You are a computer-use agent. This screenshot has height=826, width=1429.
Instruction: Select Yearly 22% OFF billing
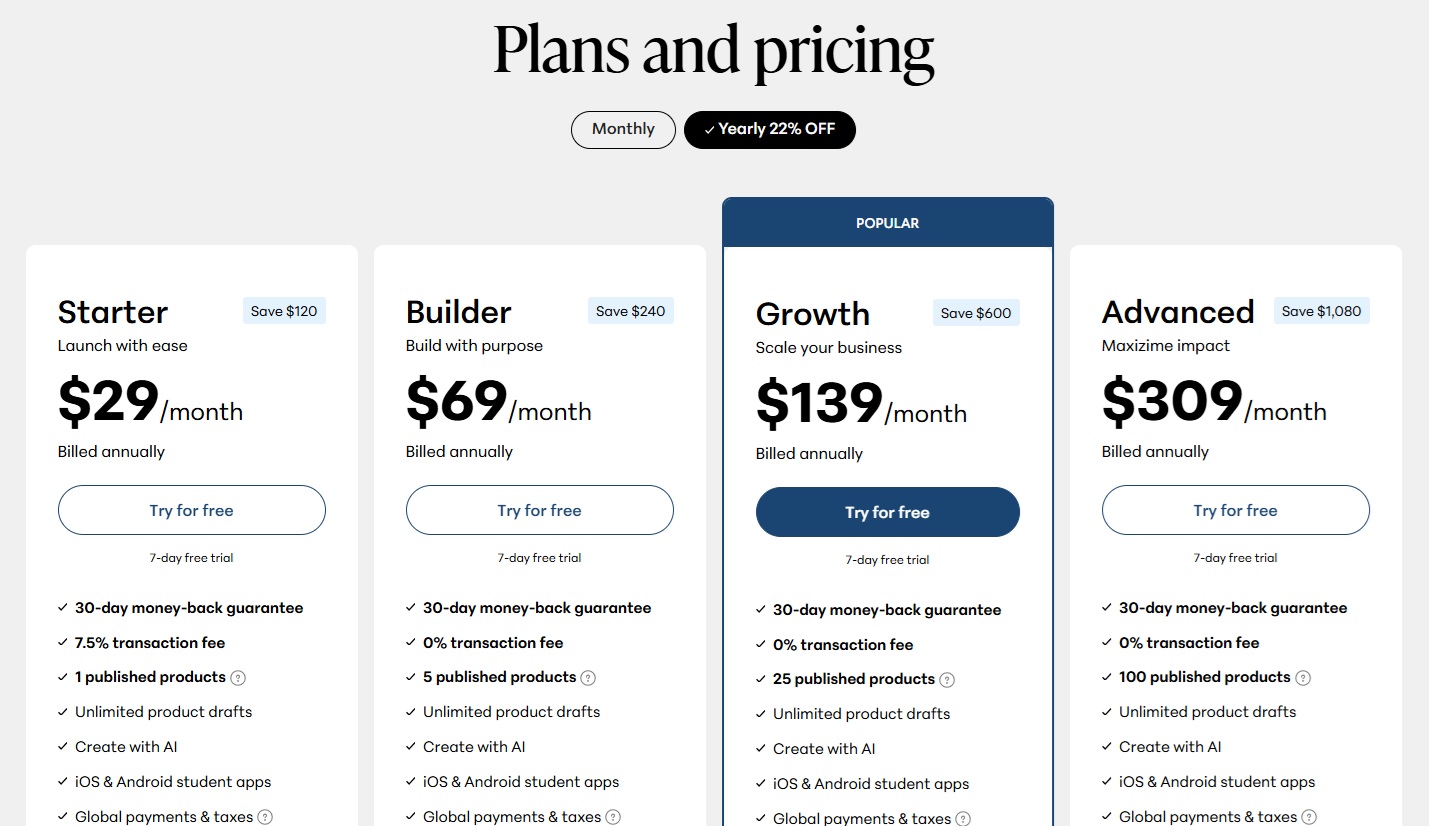tap(769, 129)
